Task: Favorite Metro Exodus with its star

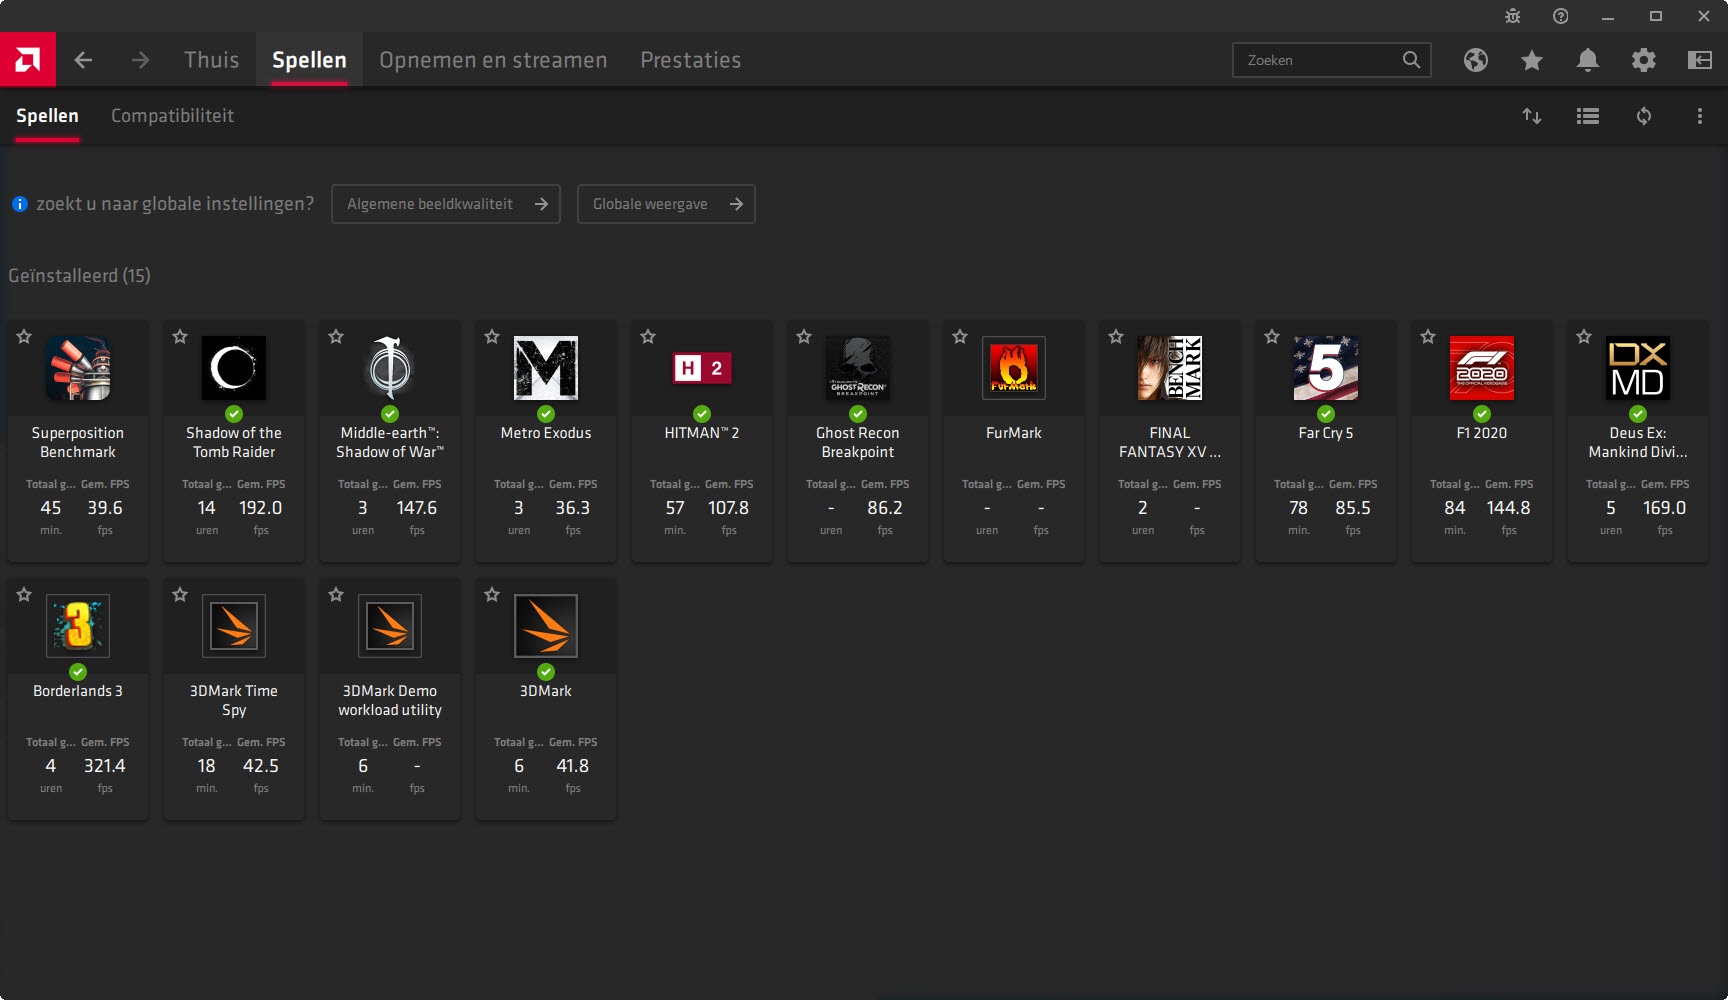Action: [492, 337]
